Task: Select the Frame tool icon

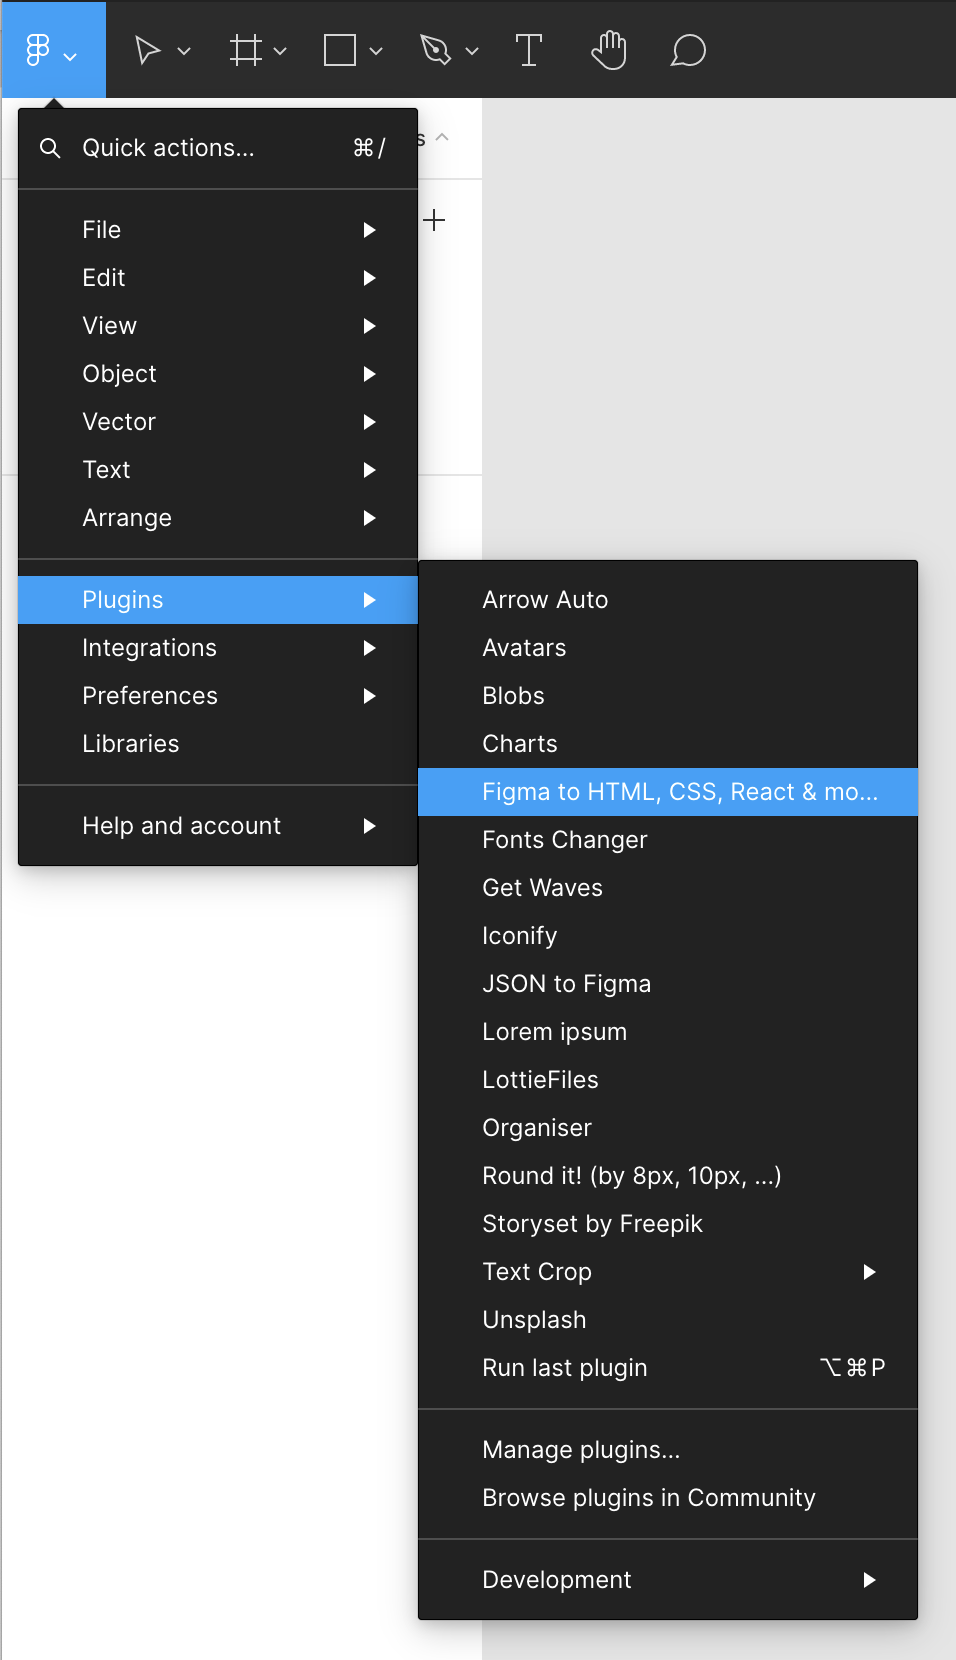Action: pyautogui.click(x=245, y=50)
